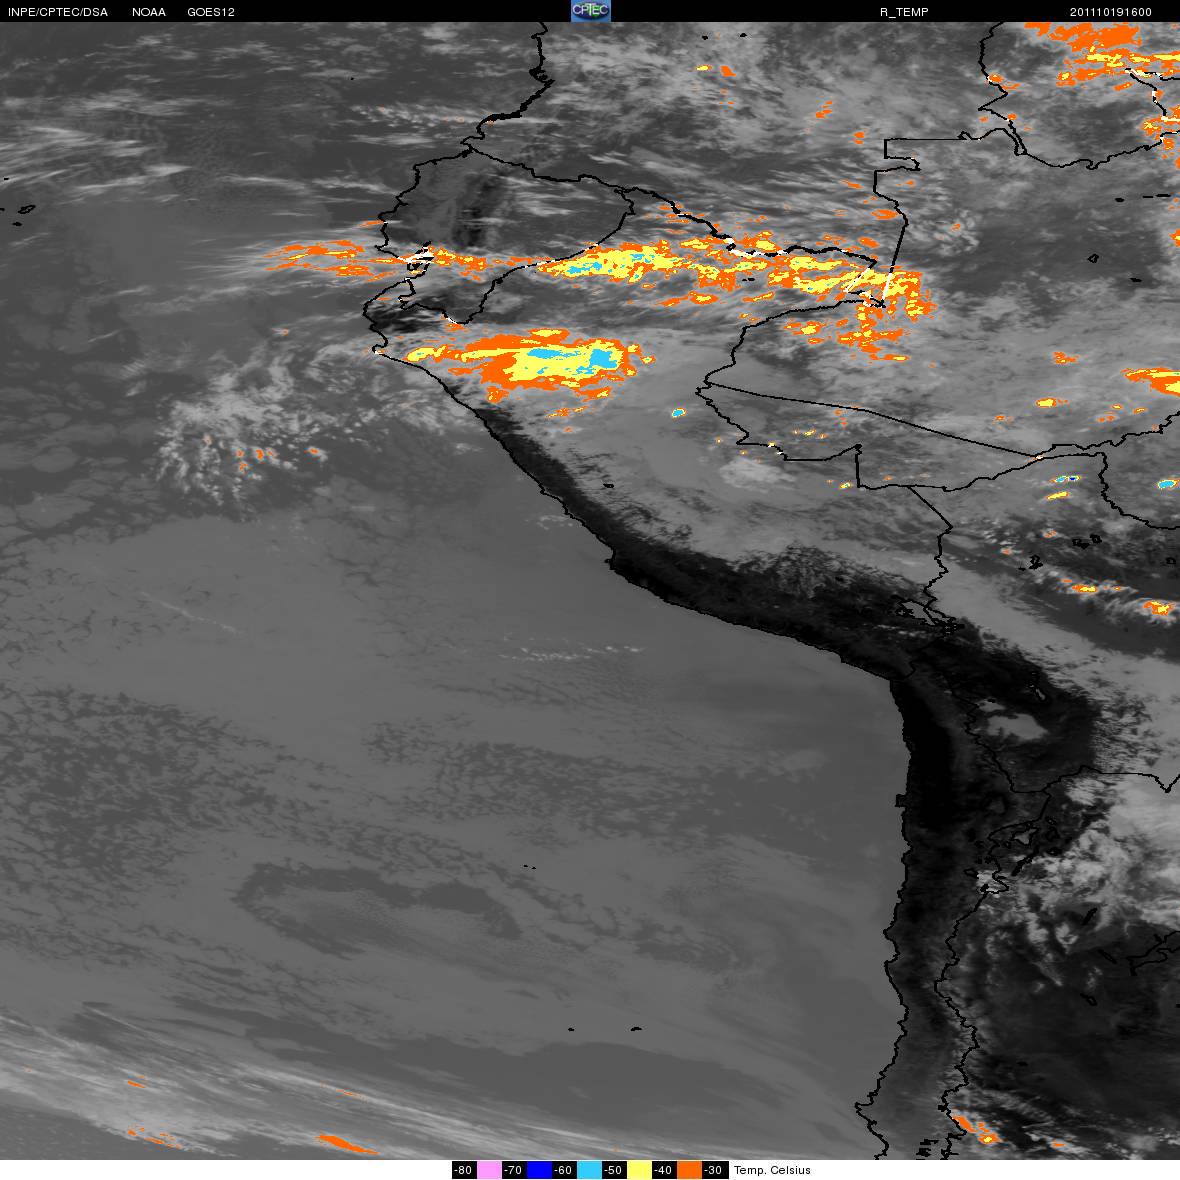
Task: Click the CPTEC logo in the header
Action: [x=591, y=11]
